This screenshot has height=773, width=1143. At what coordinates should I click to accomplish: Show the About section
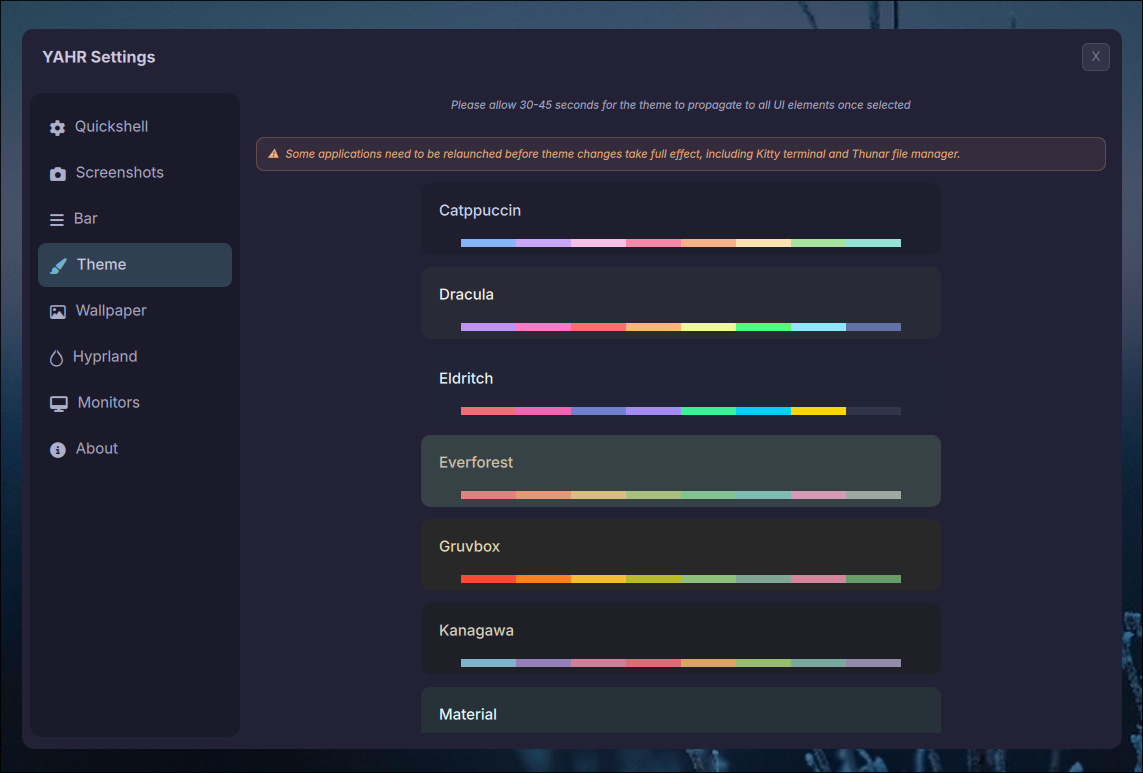click(135, 448)
